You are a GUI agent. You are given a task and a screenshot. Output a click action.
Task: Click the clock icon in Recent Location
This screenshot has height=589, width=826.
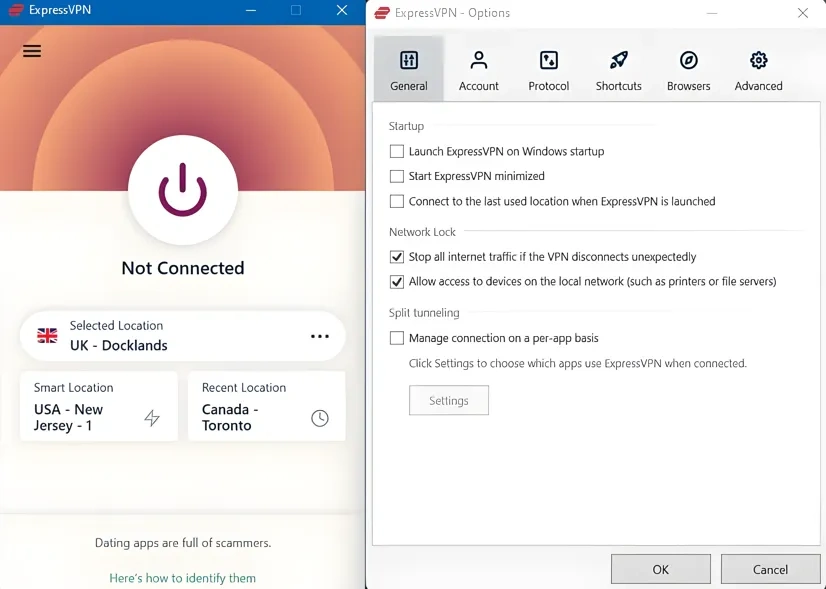[320, 418]
